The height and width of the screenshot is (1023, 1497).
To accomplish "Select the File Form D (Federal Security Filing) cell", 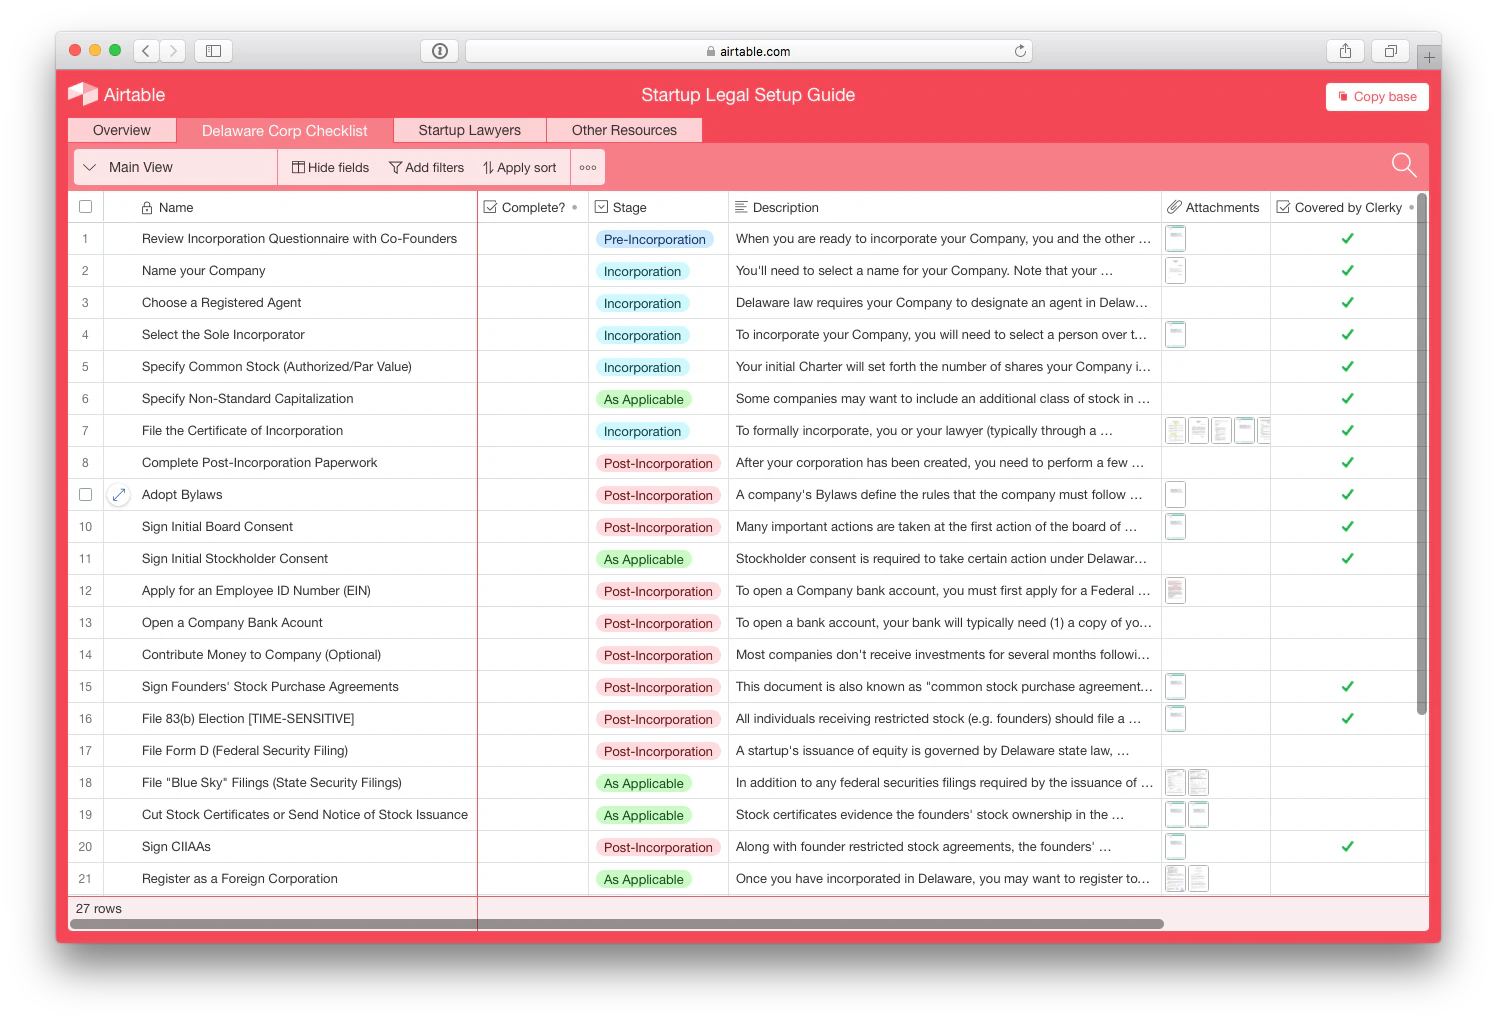I will click(290, 750).
